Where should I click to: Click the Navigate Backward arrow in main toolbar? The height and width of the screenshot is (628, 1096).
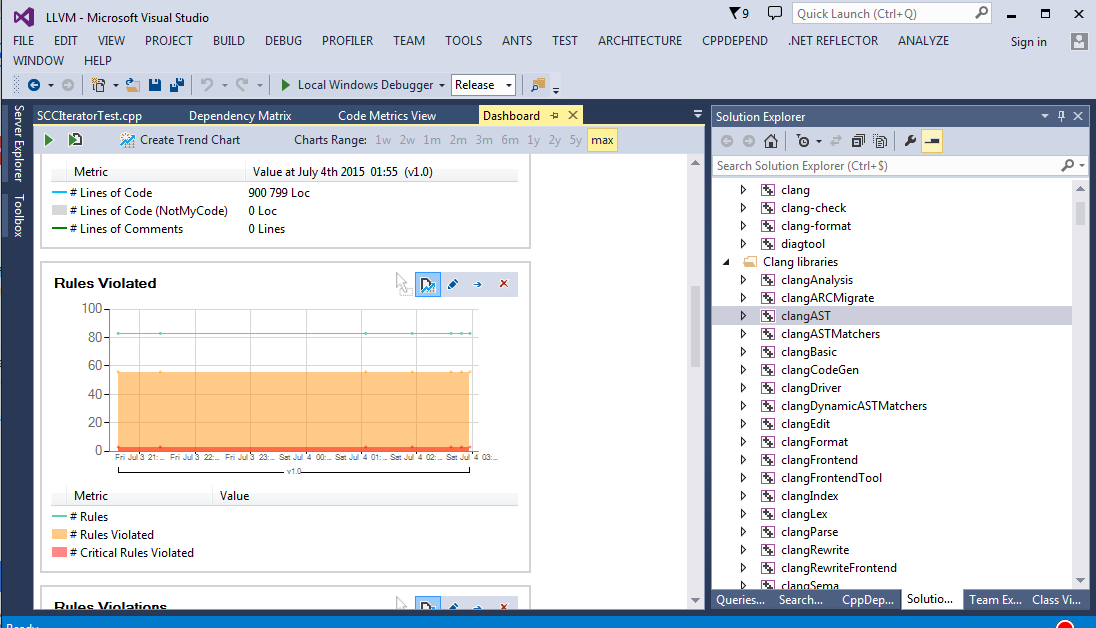[34, 85]
